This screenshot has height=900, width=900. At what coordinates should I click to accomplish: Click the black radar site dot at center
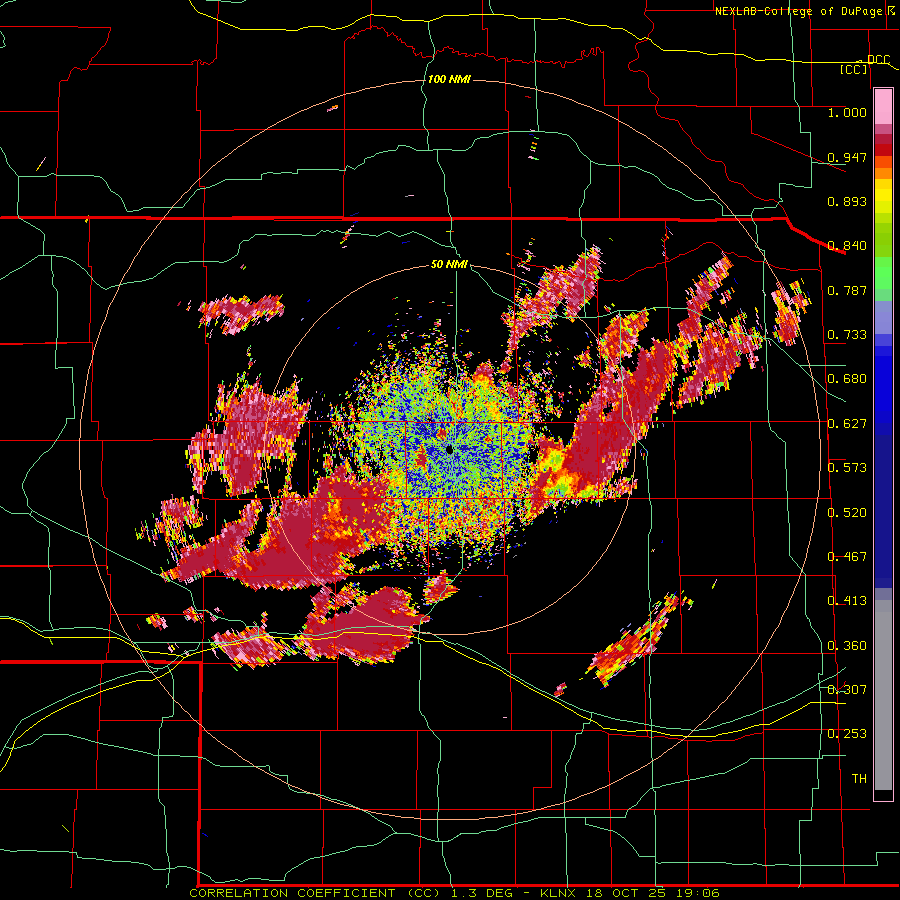(449, 449)
